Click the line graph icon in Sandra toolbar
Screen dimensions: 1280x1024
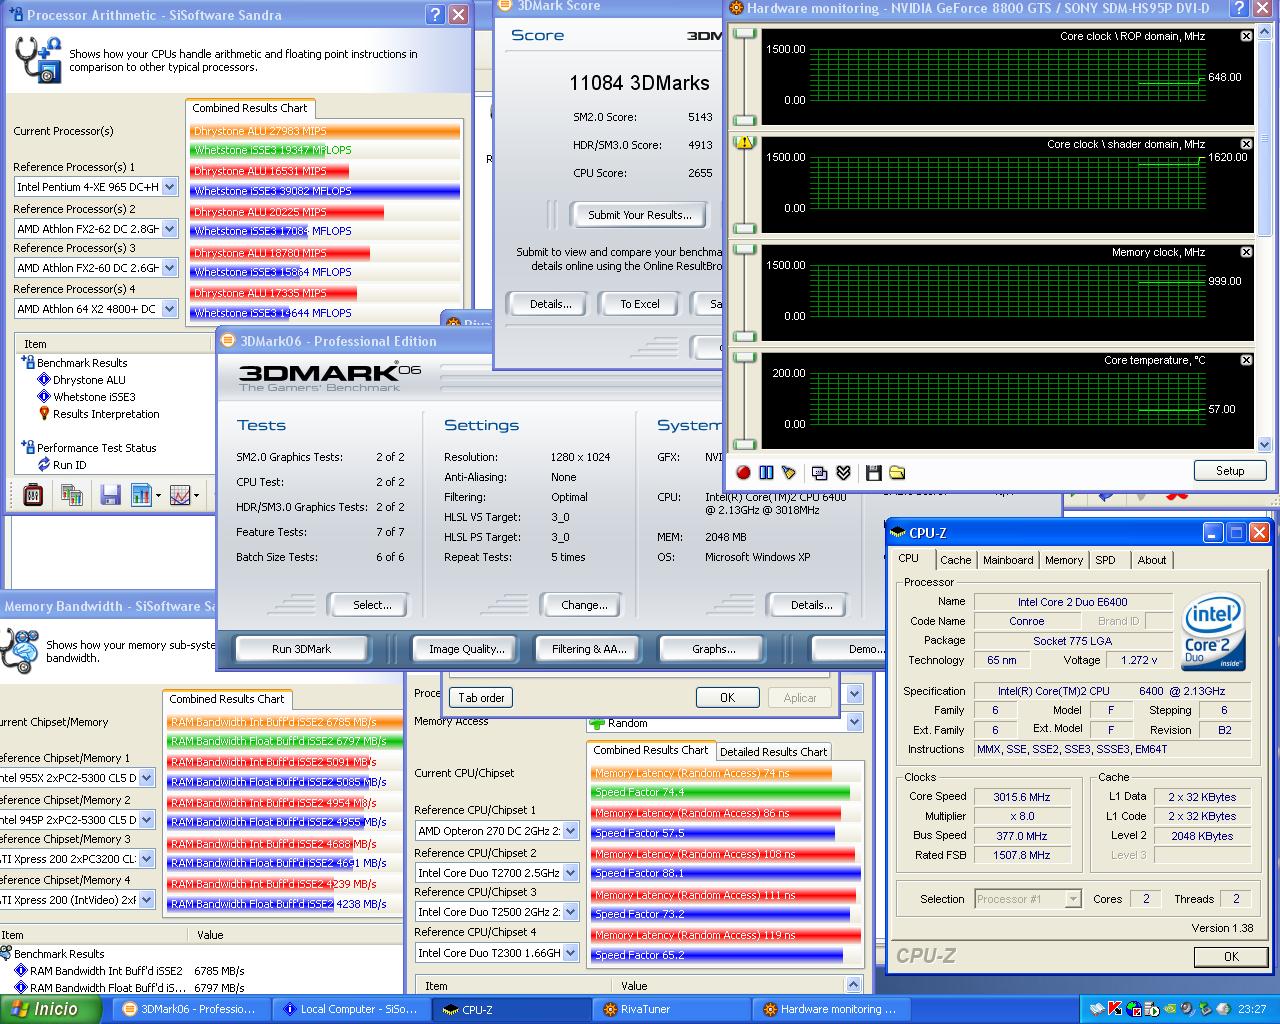coord(180,494)
